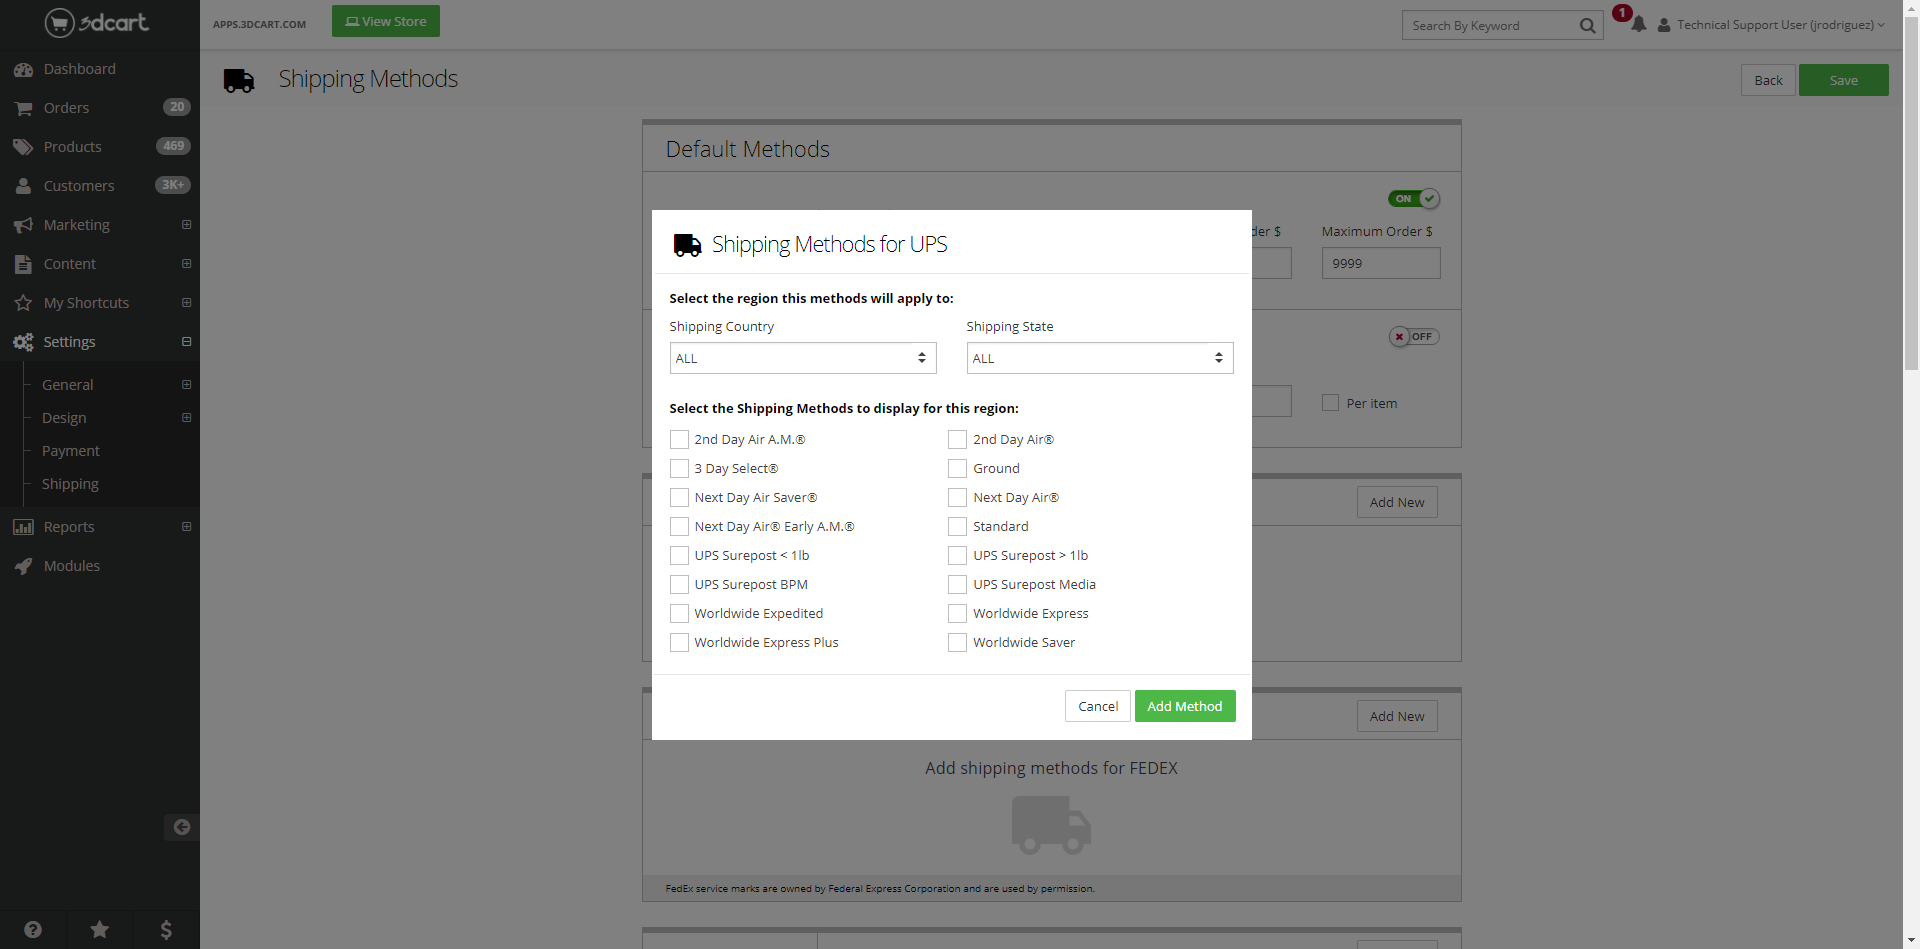Viewport: 1920px width, 949px height.
Task: Click the star favorites icon in sidebar footer
Action: [x=100, y=929]
